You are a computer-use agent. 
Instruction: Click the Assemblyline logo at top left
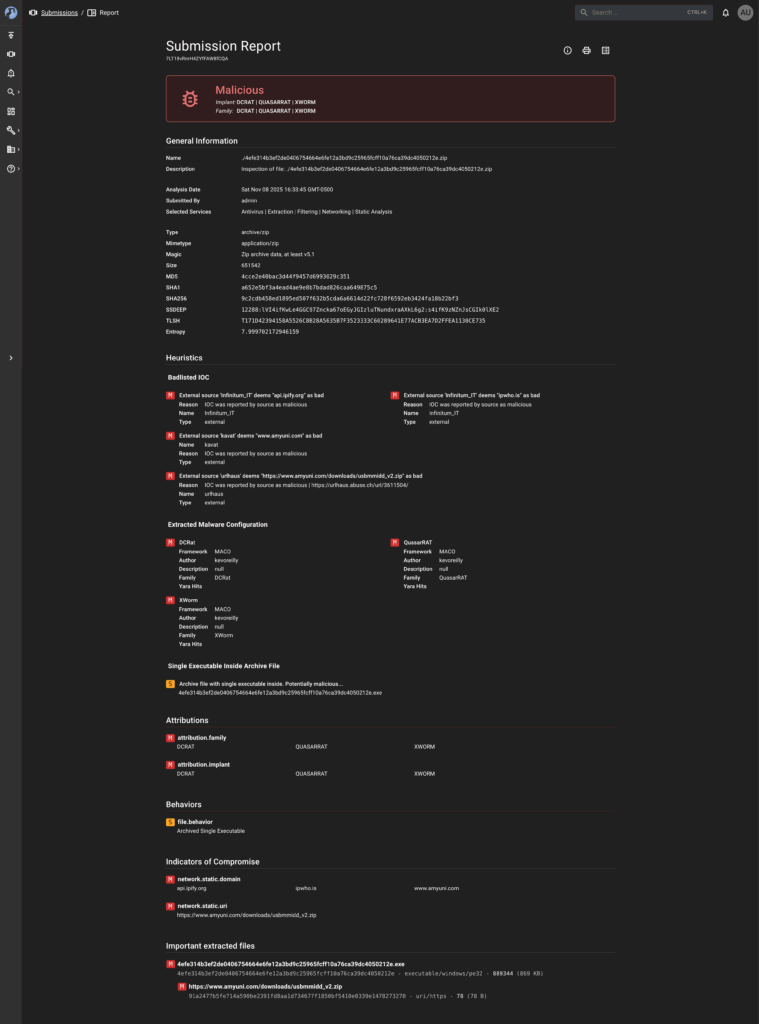point(11,12)
